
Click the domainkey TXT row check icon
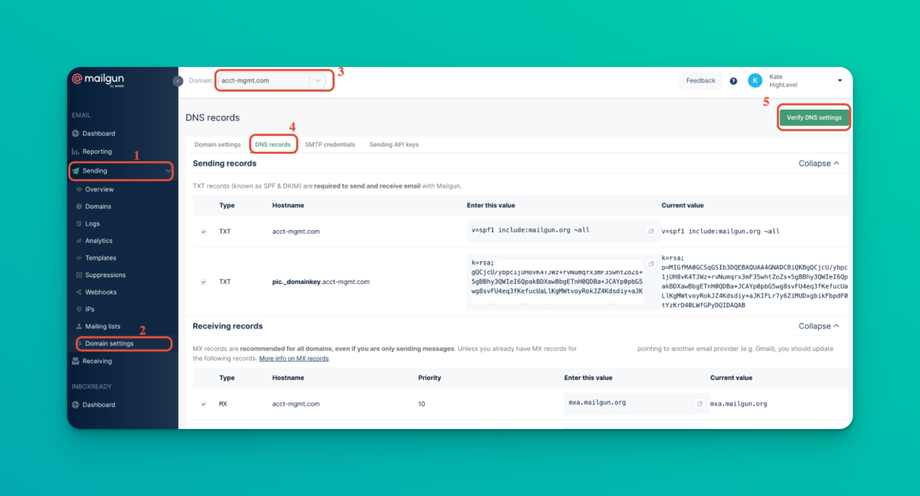(x=204, y=282)
